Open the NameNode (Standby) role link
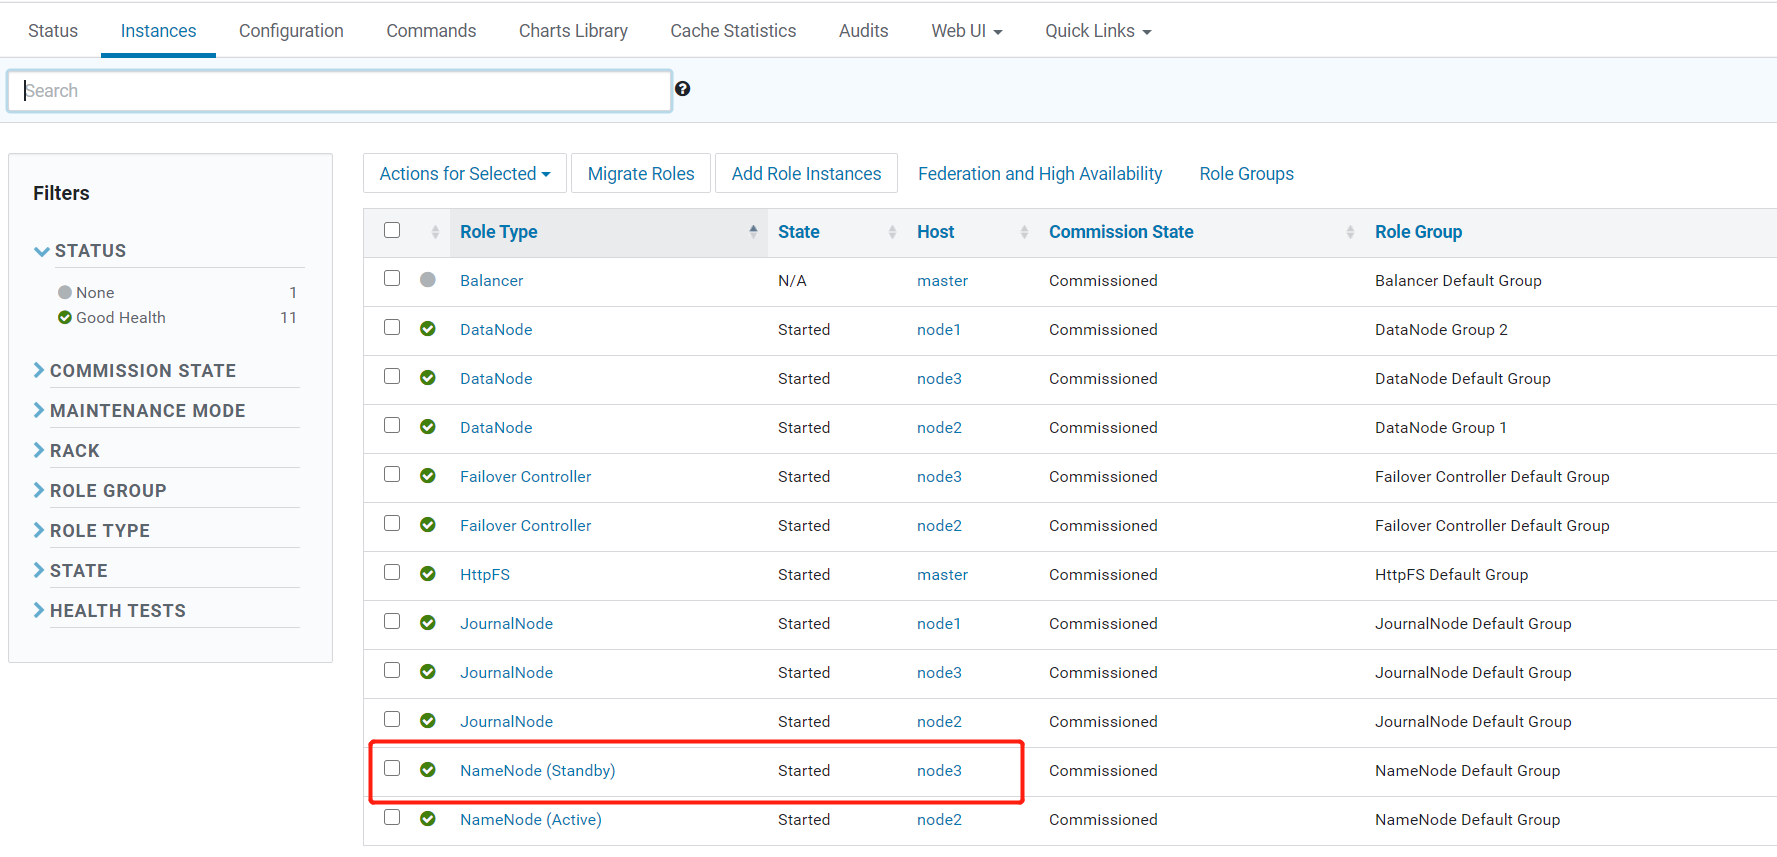Screen dimensions: 1777x857 [x=537, y=771]
